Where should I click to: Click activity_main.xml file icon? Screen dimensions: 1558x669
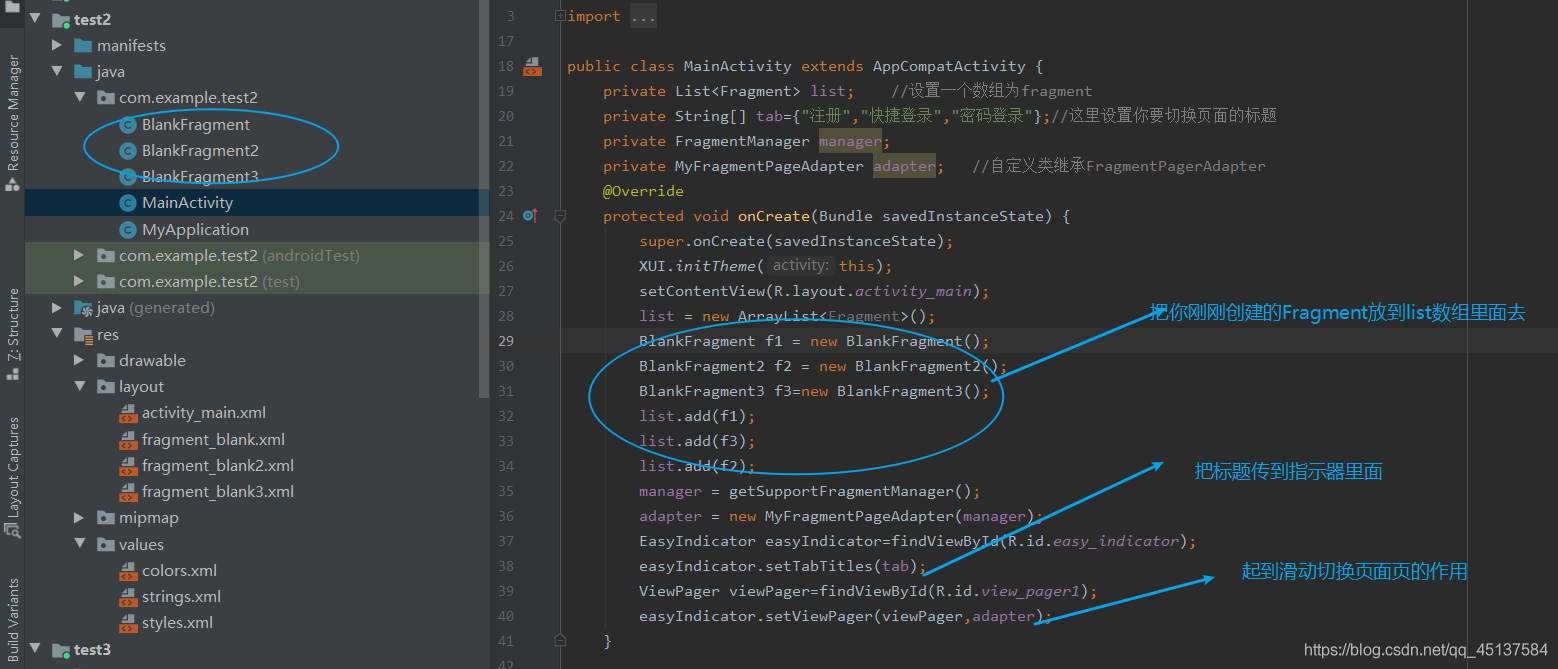128,413
